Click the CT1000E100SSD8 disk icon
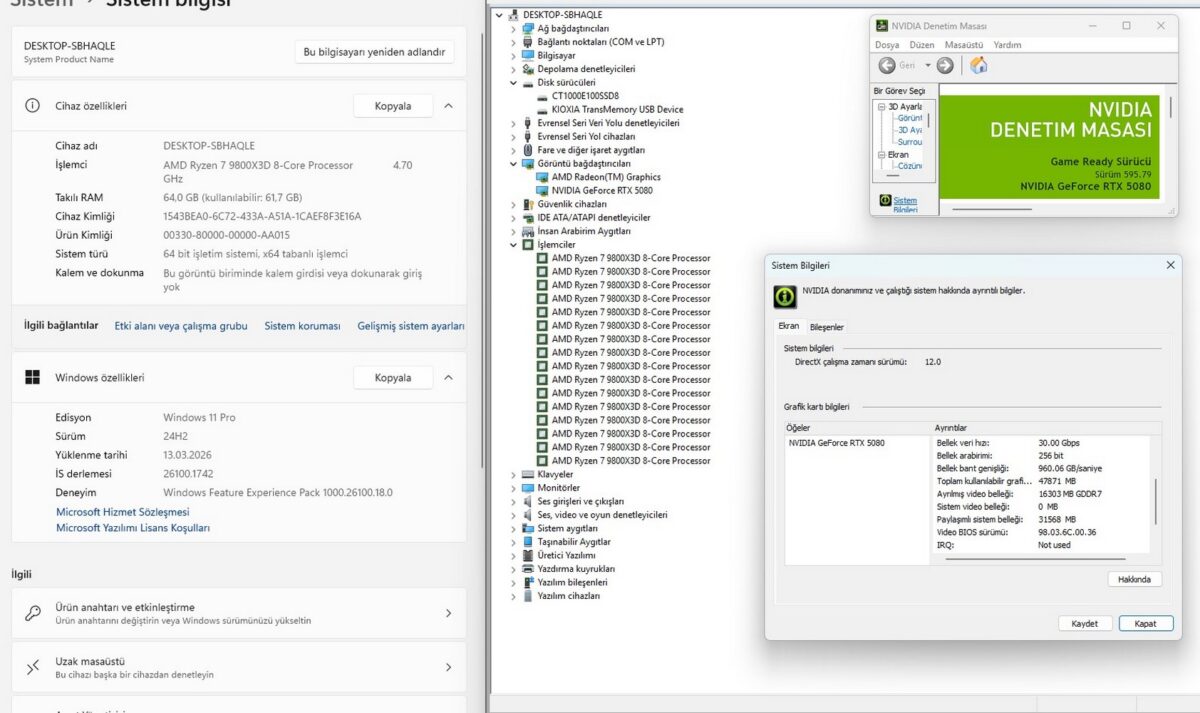1200x713 pixels. click(542, 96)
